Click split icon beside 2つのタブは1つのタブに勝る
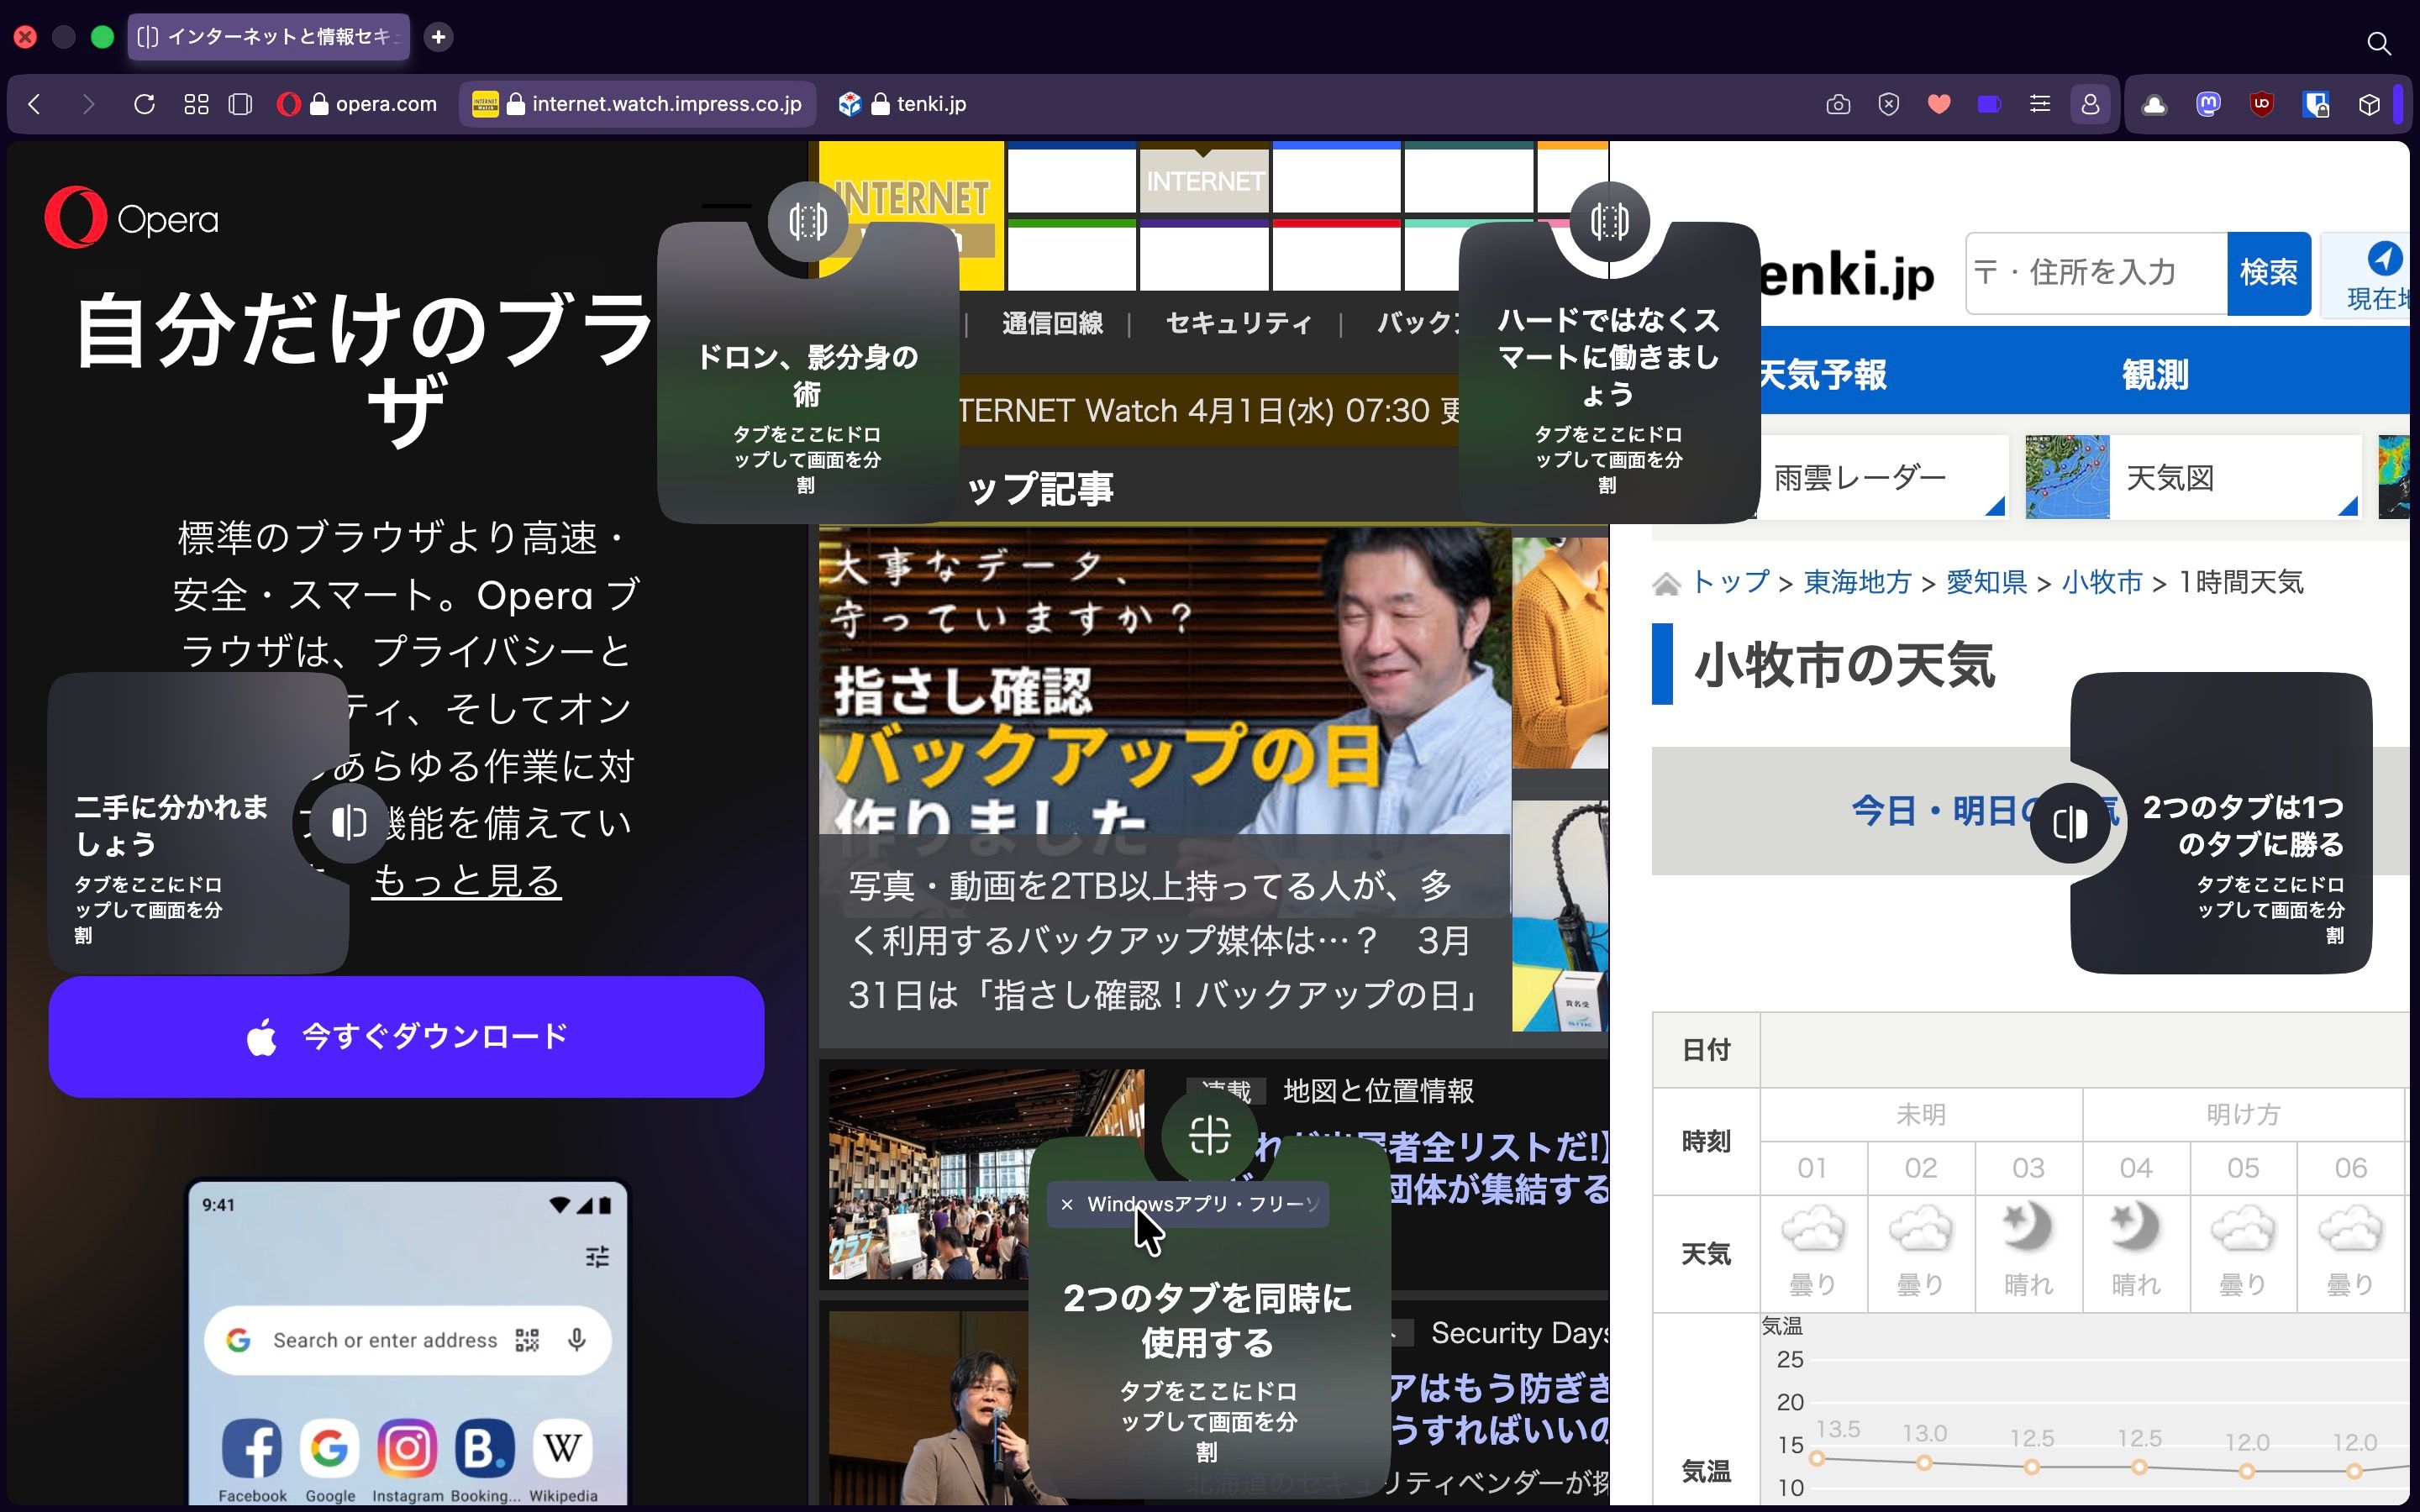Viewport: 2420px width, 1512px height. tap(2070, 823)
